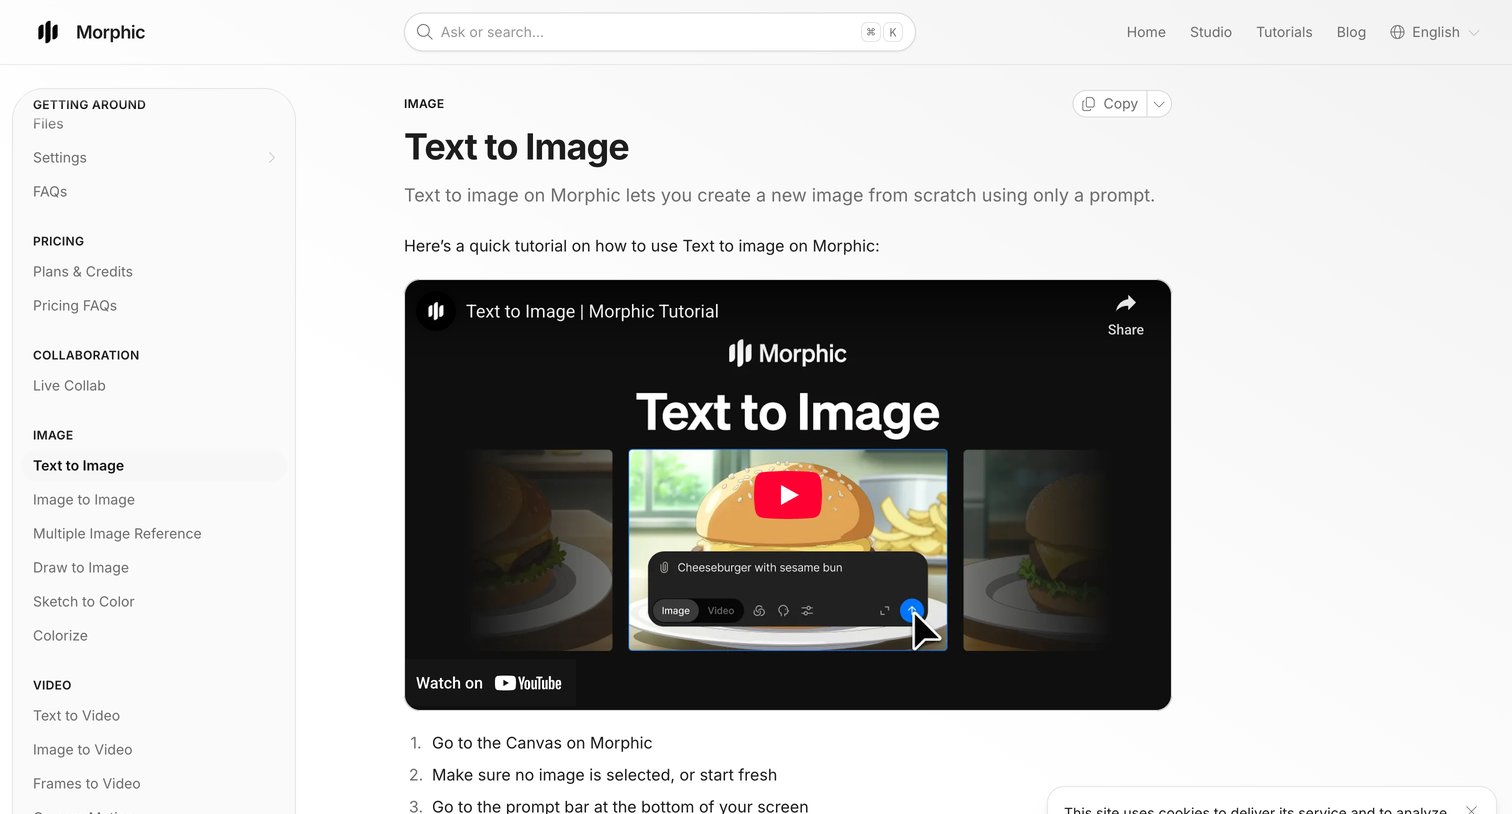Close the cookie notice banner
1512x814 pixels.
coord(1471,809)
